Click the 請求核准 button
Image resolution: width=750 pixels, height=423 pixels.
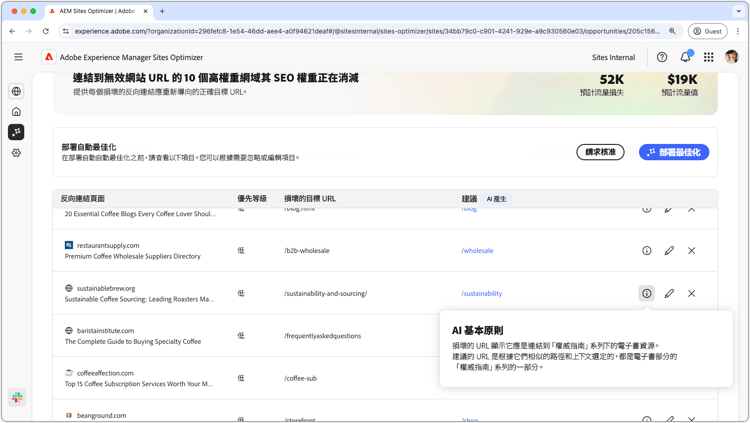tap(600, 152)
